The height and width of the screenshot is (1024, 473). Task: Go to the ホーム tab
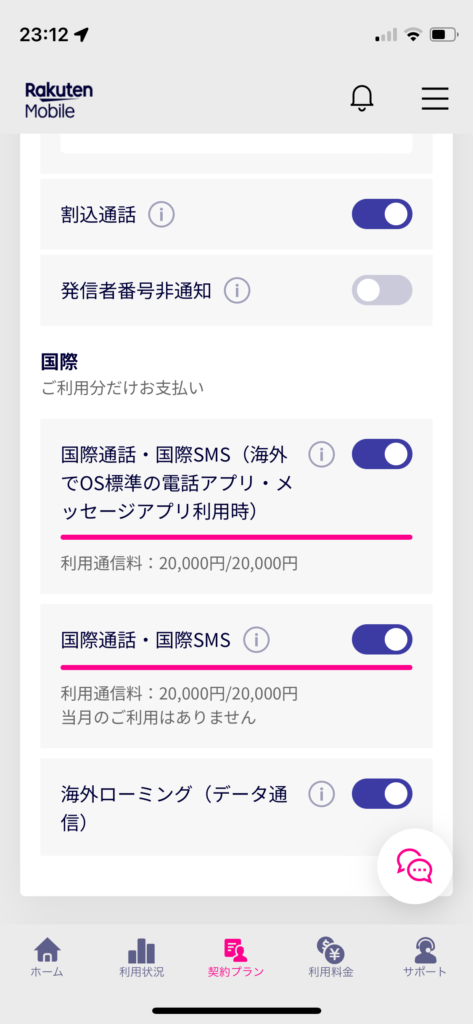point(47,957)
